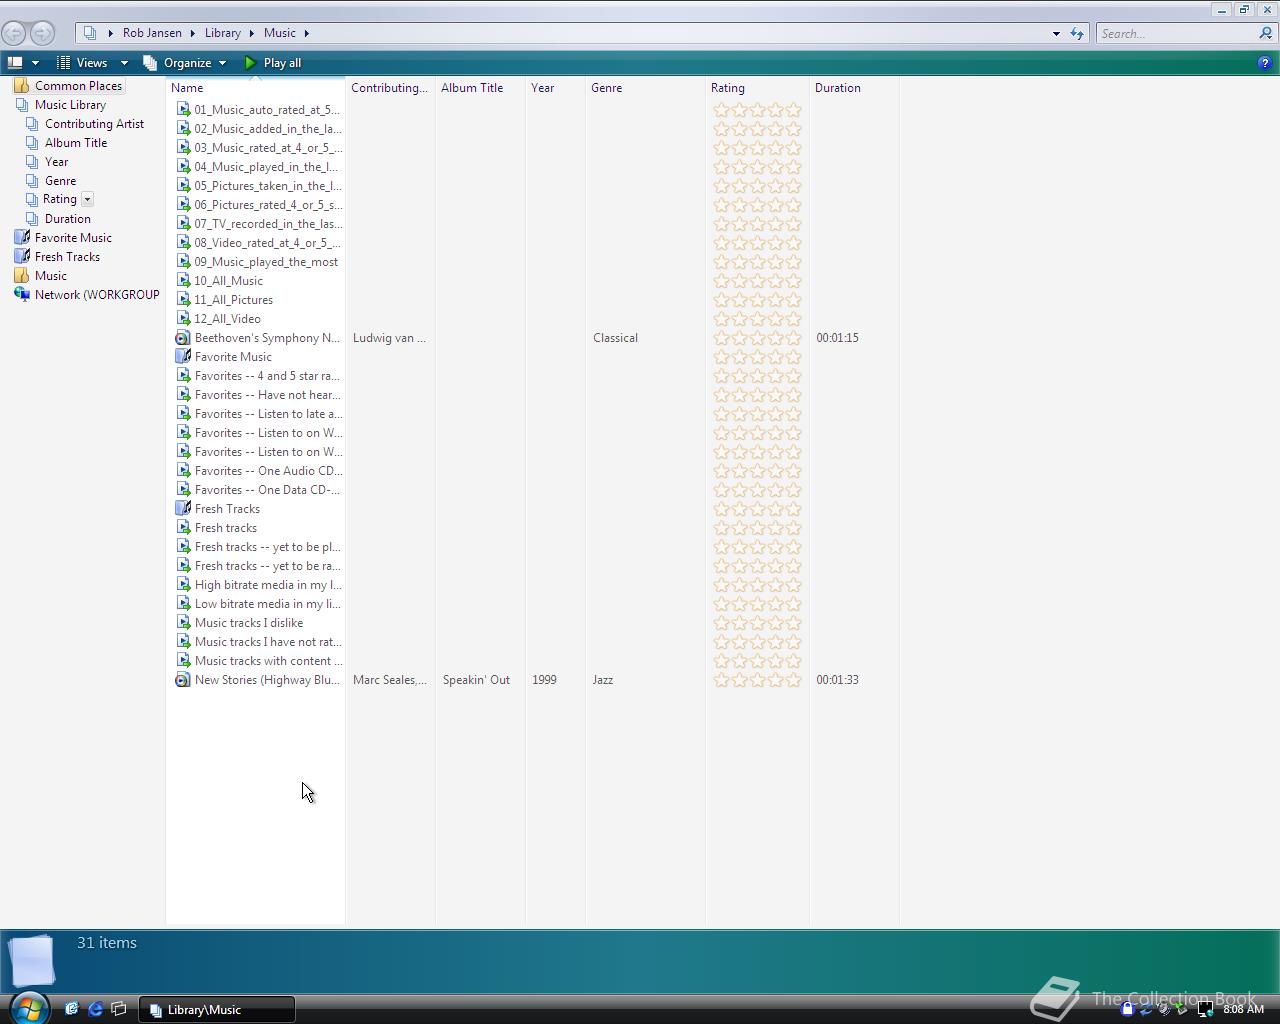Select 'Music tracks I dislike' file

(249, 623)
